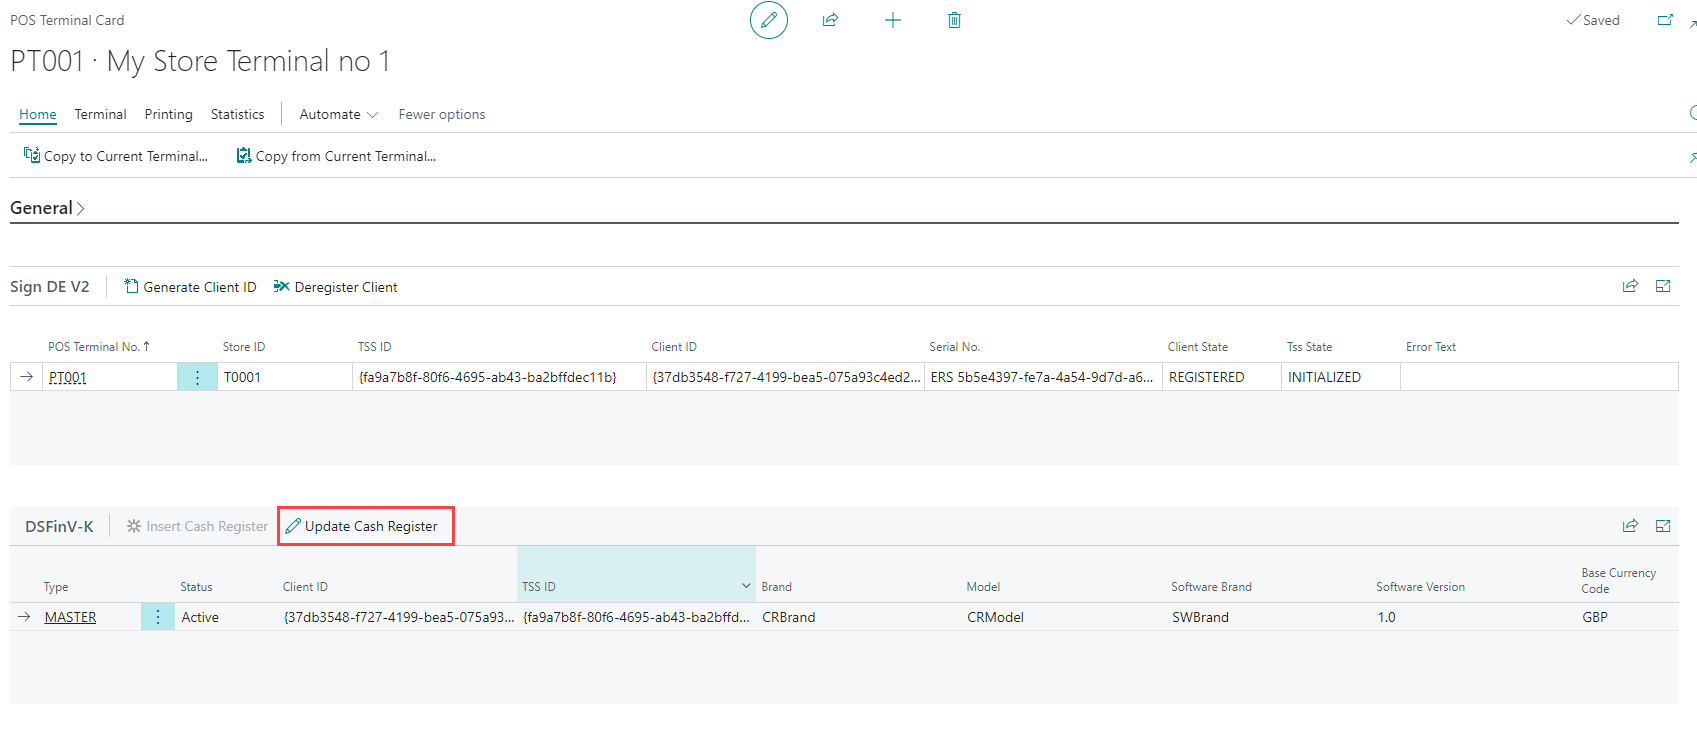This screenshot has width=1697, height=731.
Task: Click Update Cash Register
Action: pos(366,526)
